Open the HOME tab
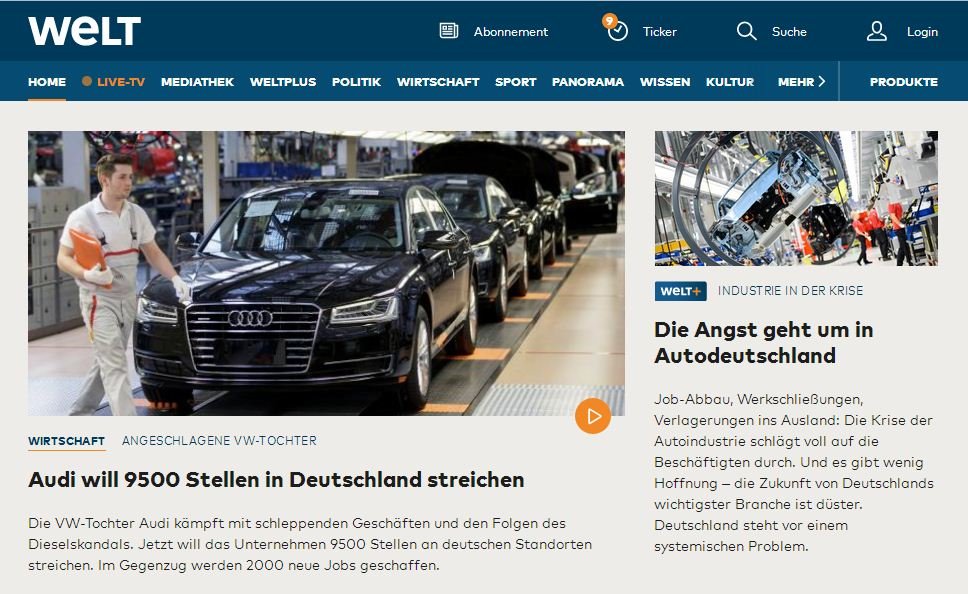The image size is (968, 594). [x=47, y=82]
